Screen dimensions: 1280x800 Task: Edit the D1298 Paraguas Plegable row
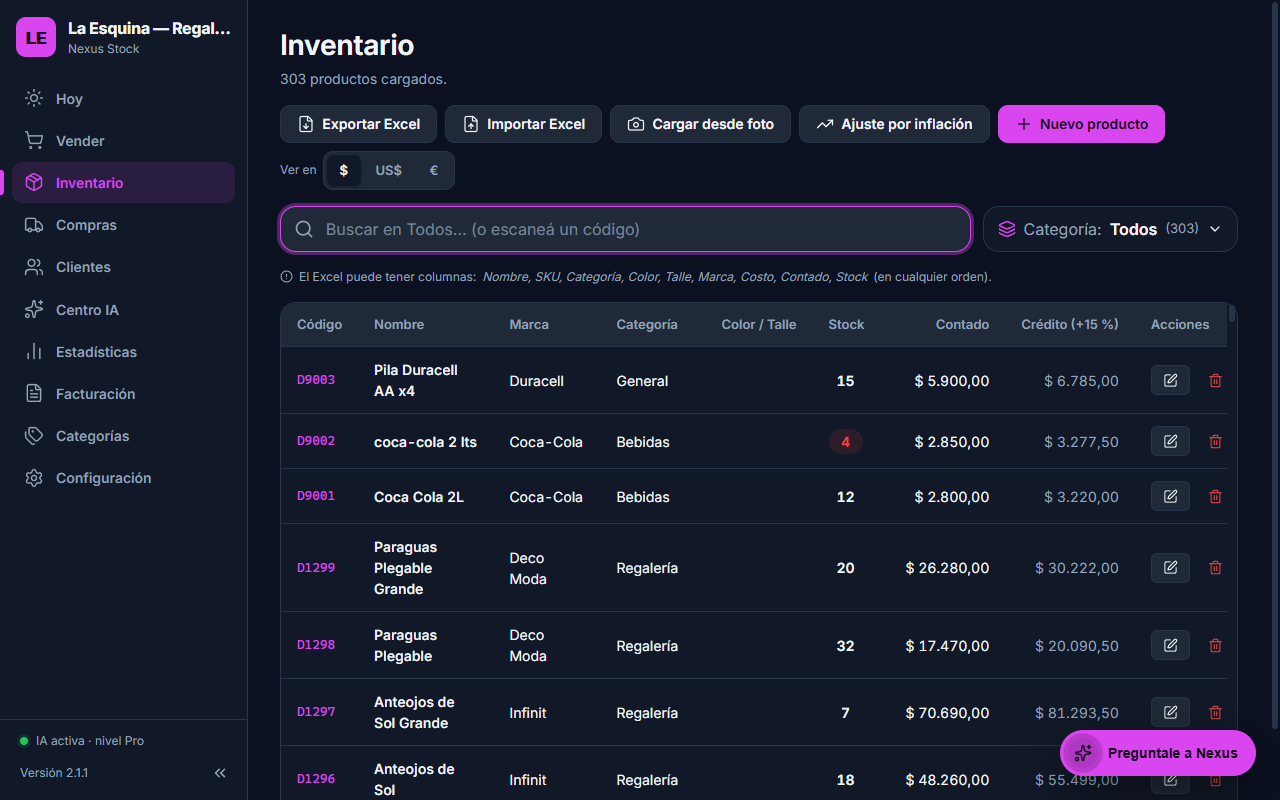(1170, 645)
